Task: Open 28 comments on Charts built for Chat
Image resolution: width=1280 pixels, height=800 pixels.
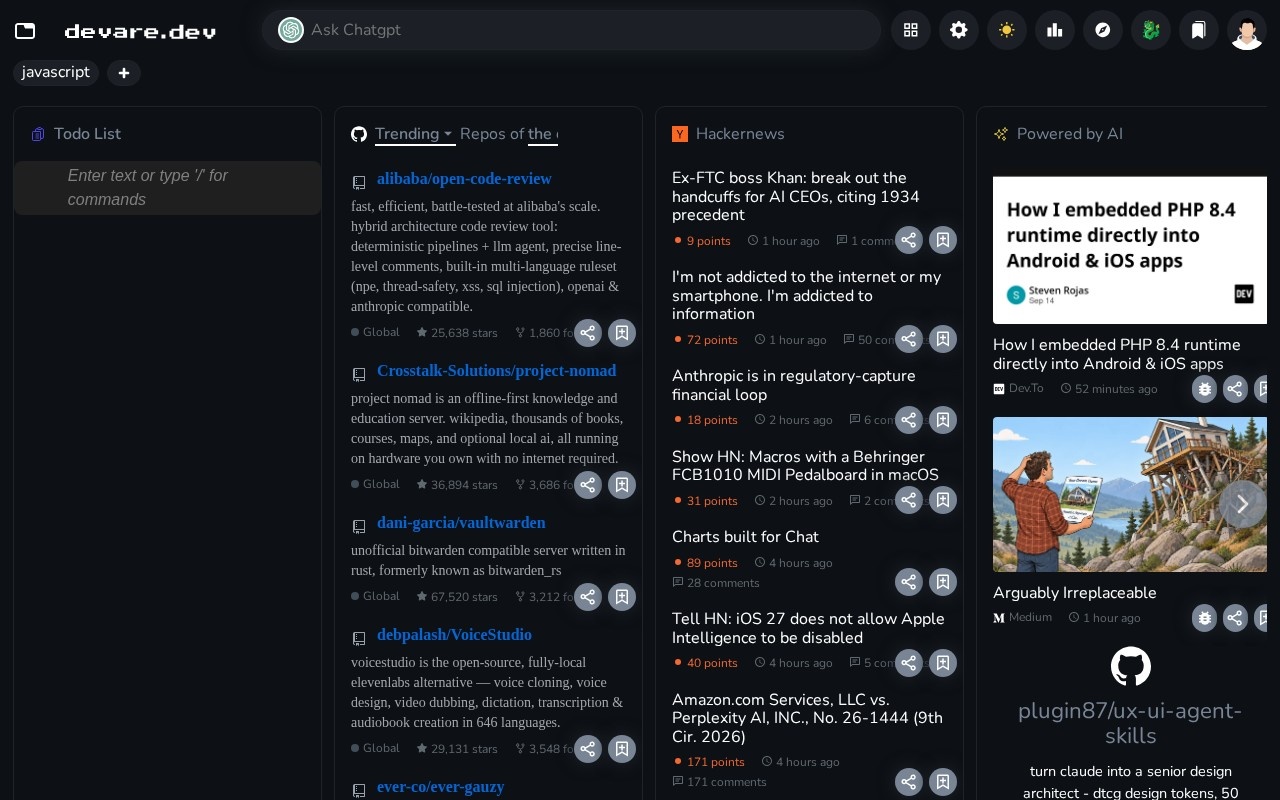Action: pos(716,583)
